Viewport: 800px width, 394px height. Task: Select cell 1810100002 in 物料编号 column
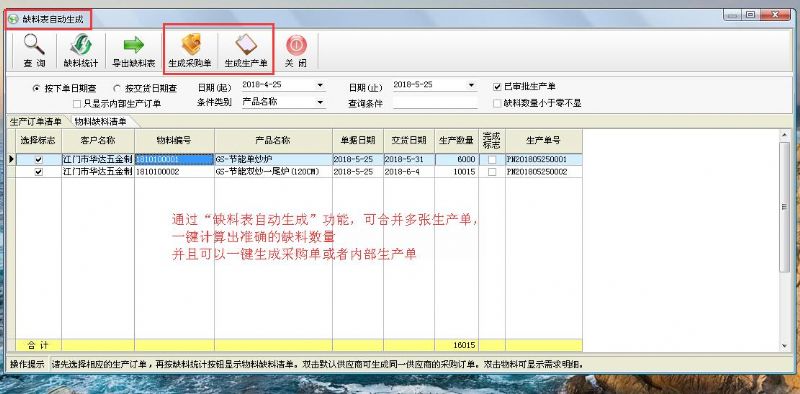174,173
